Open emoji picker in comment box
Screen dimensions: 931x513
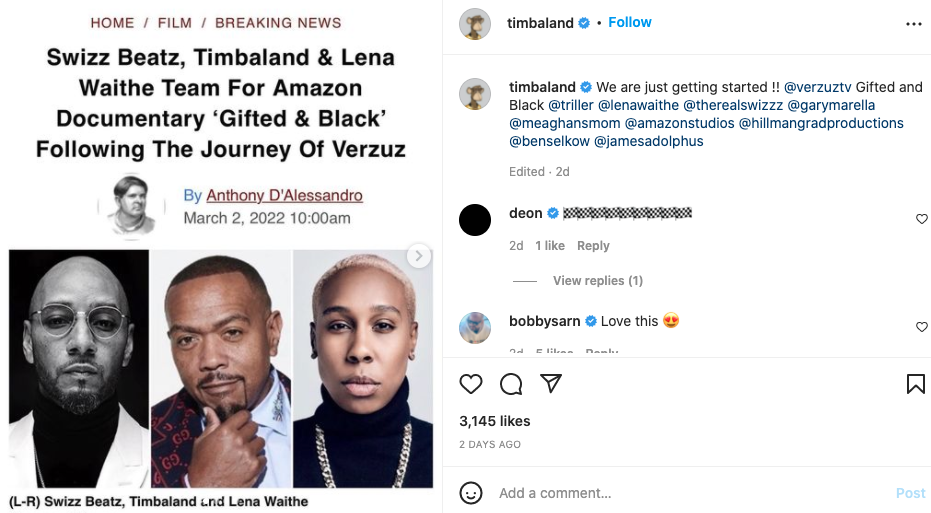(471, 493)
